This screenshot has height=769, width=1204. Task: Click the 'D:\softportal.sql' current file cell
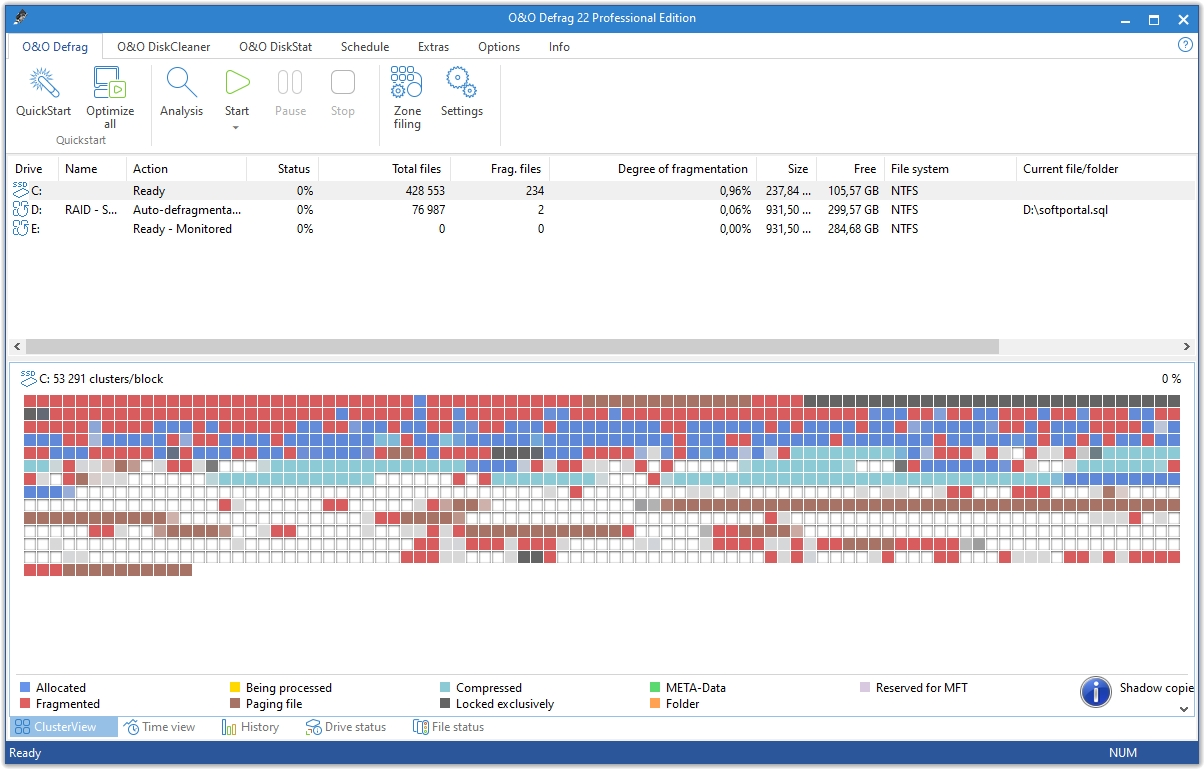point(1065,210)
